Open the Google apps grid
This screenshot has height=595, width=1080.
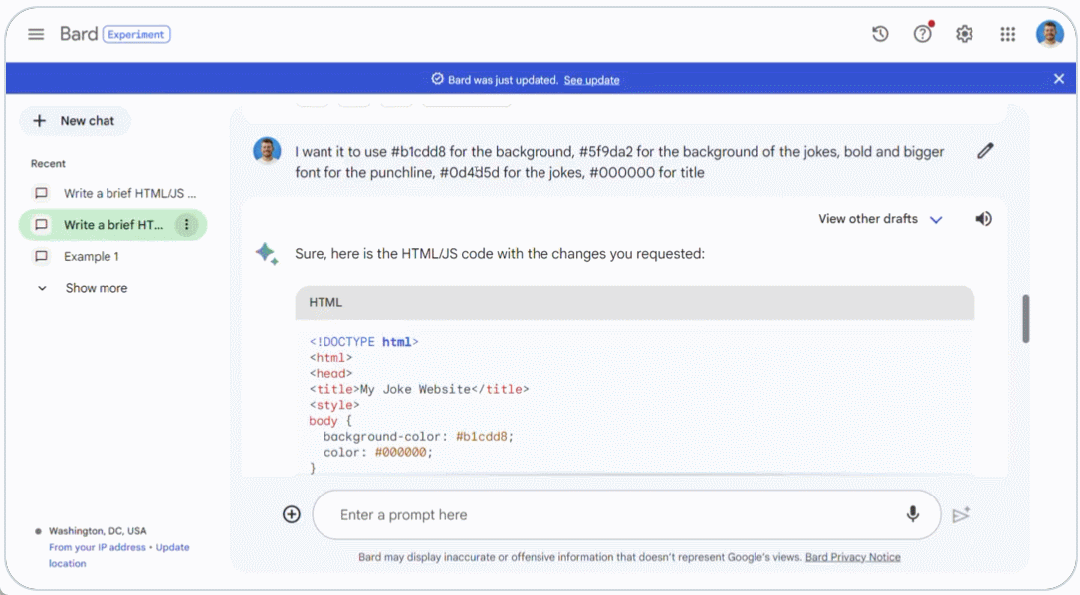click(x=1007, y=34)
